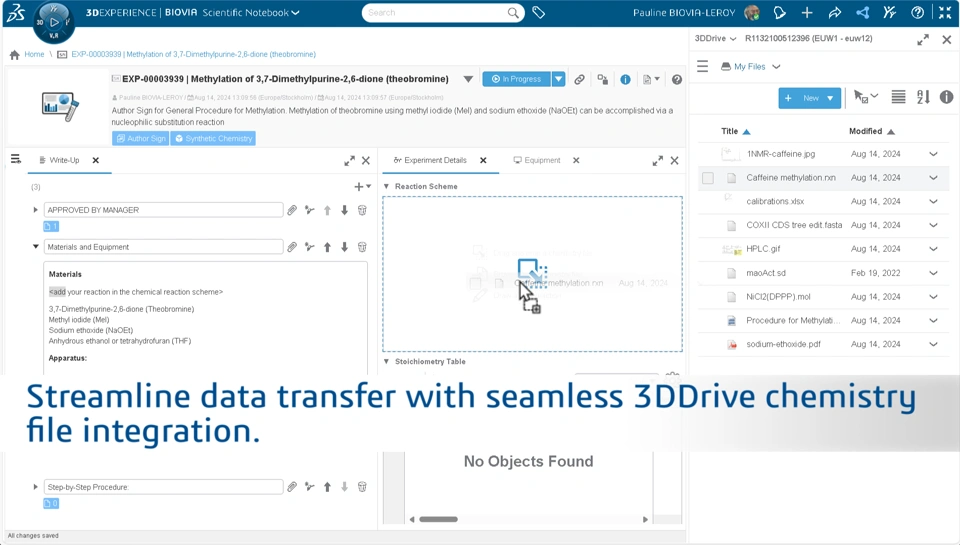Open calibrations.xlsx file

tap(775, 201)
